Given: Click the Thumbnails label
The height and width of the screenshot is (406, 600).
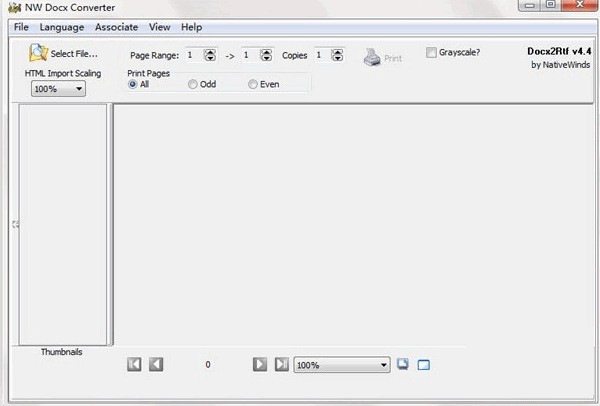Looking at the screenshot, I should point(62,352).
